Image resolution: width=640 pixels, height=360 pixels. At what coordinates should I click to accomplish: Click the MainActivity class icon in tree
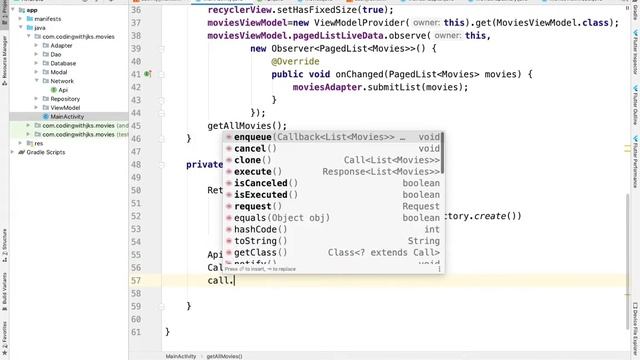click(46, 117)
